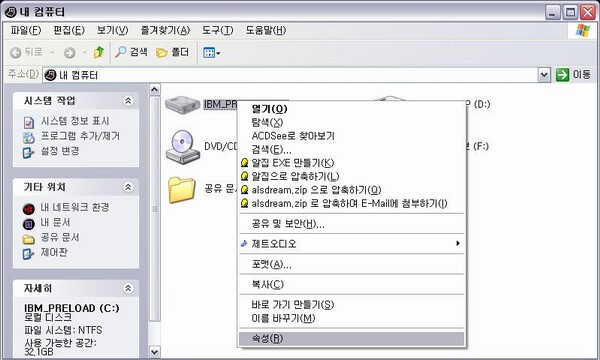Viewport: 600px width, 360px height.
Task: Select the DVD/CD drive icon
Action: pyautogui.click(x=183, y=147)
